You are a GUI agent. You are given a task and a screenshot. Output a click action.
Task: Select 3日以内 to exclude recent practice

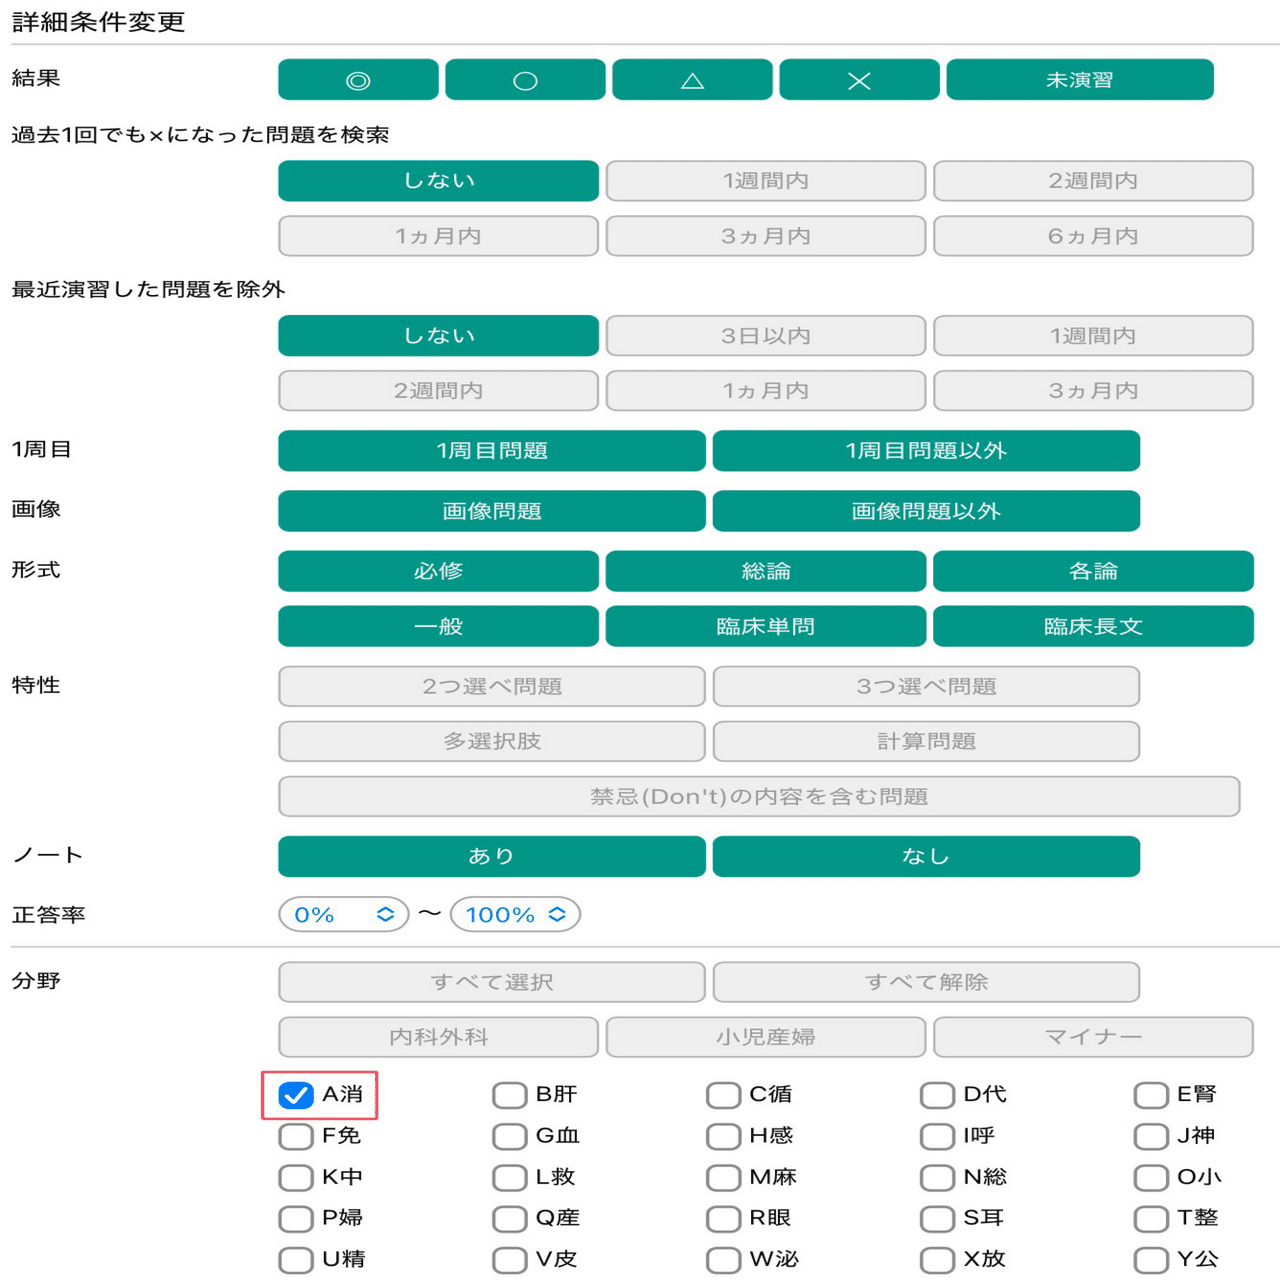tap(765, 336)
